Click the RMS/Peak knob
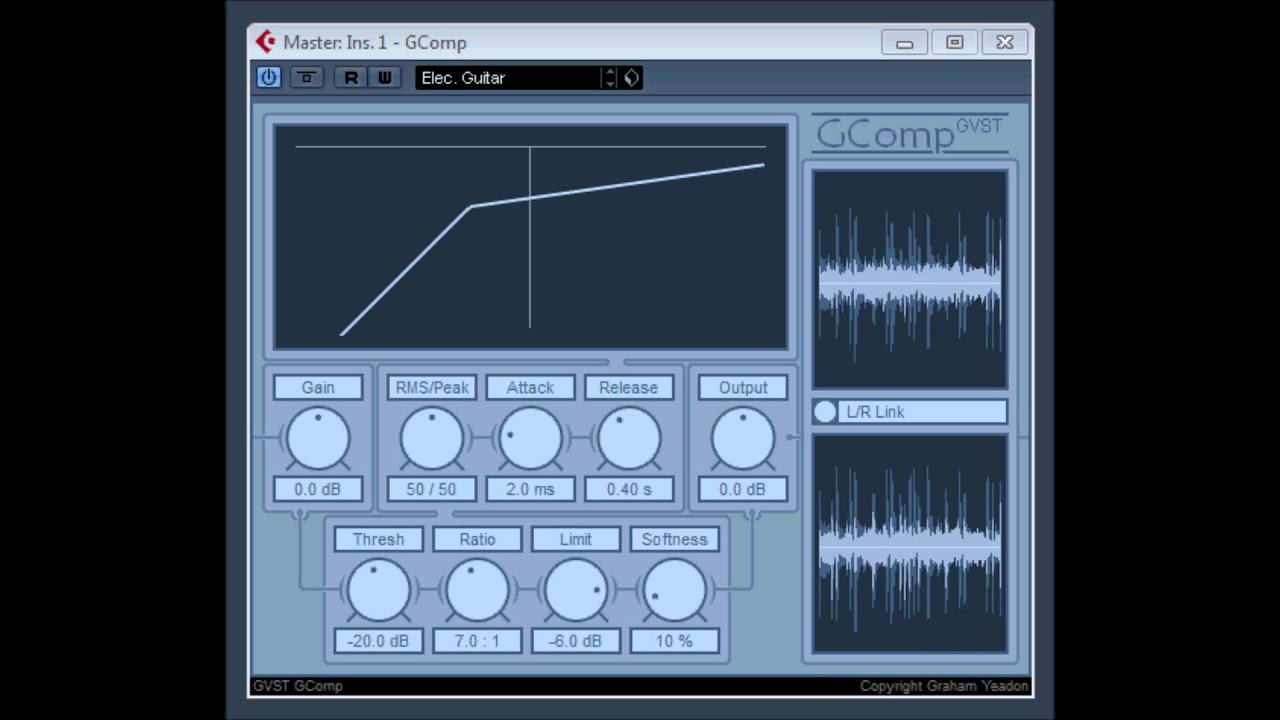 click(x=432, y=438)
